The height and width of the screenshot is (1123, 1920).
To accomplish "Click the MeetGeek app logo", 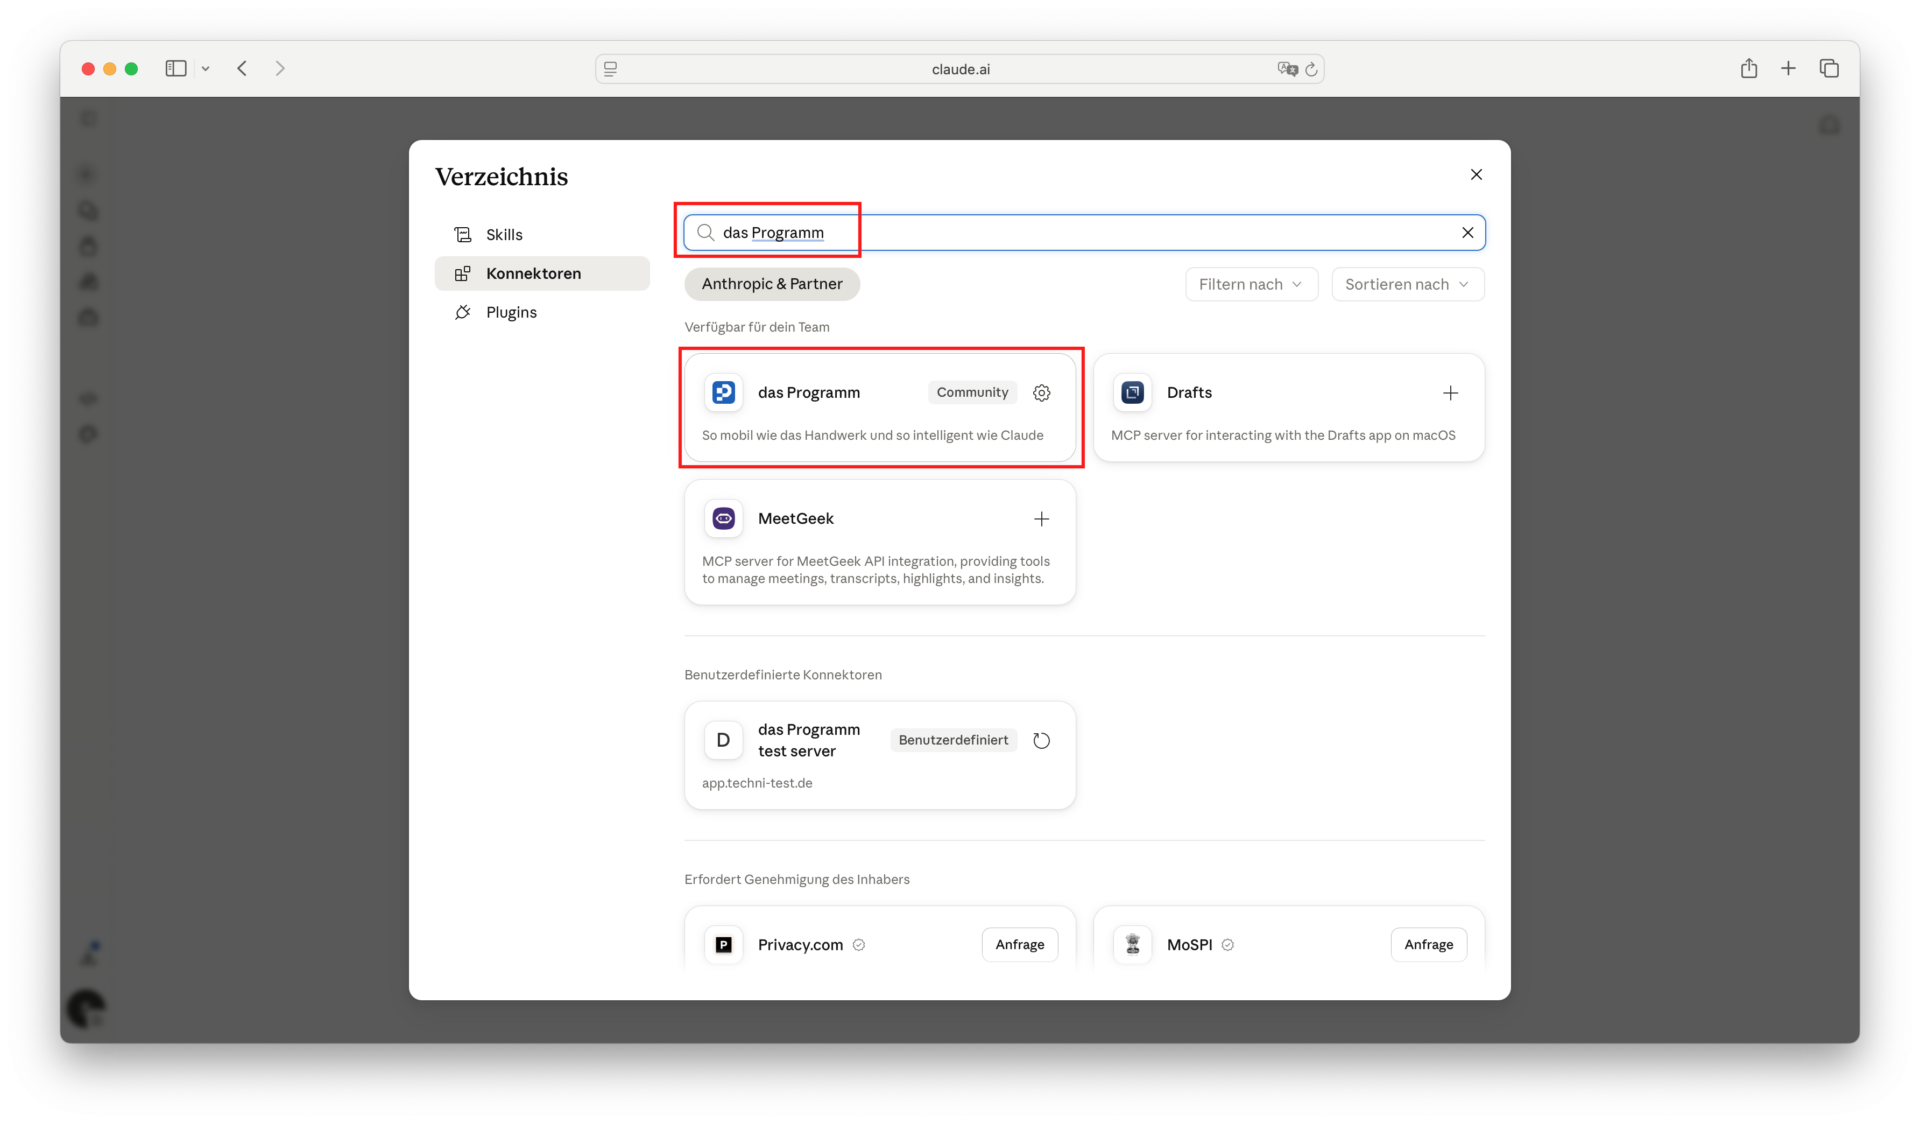I will click(723, 519).
